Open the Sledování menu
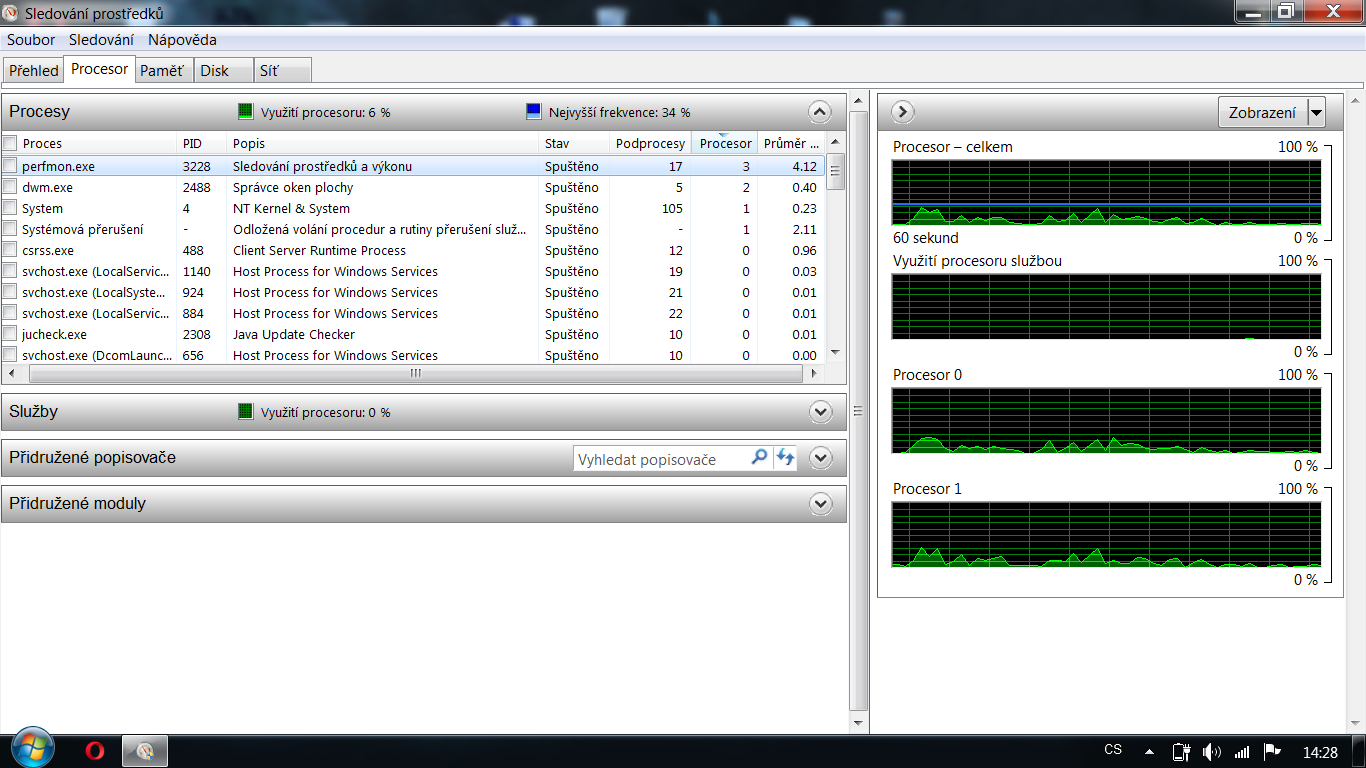The width and height of the screenshot is (1366, 768). click(101, 40)
